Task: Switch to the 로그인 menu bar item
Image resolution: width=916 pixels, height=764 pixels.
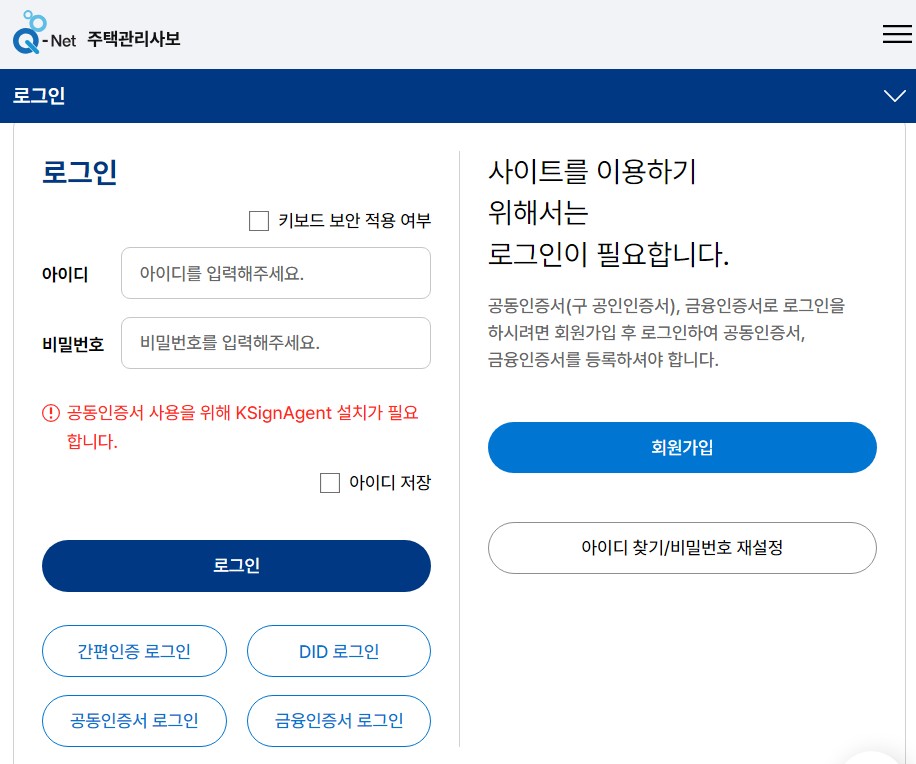Action: tap(38, 95)
